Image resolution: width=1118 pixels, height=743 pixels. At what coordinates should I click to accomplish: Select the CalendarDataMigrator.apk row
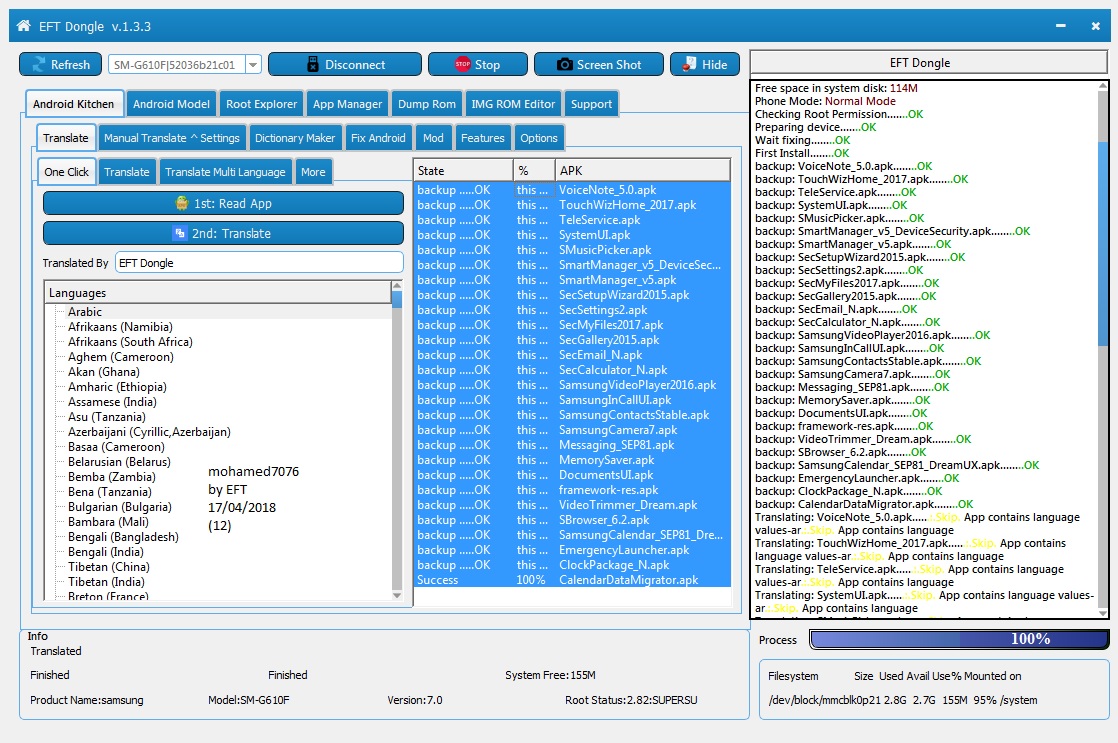pyautogui.click(x=572, y=580)
